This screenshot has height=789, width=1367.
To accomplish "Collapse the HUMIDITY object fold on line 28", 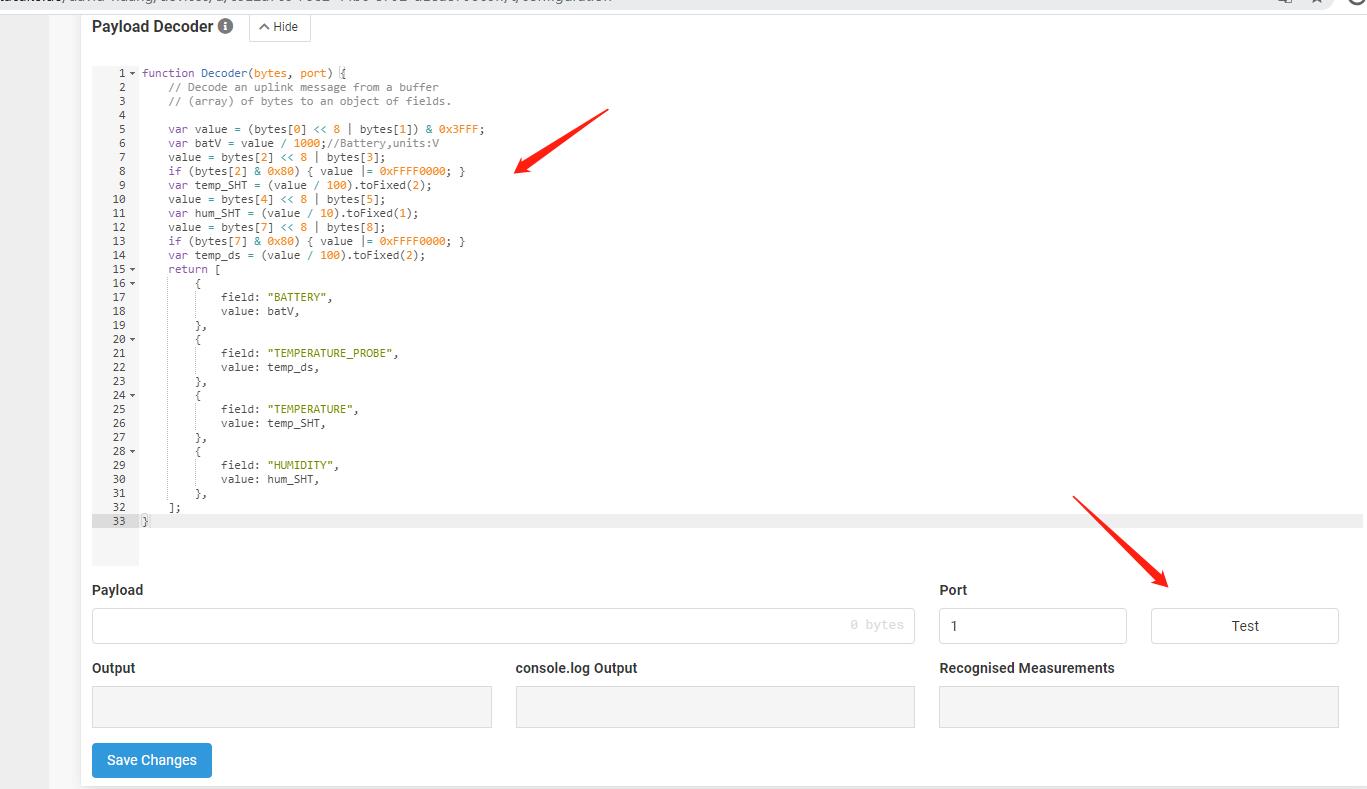I will tap(132, 451).
